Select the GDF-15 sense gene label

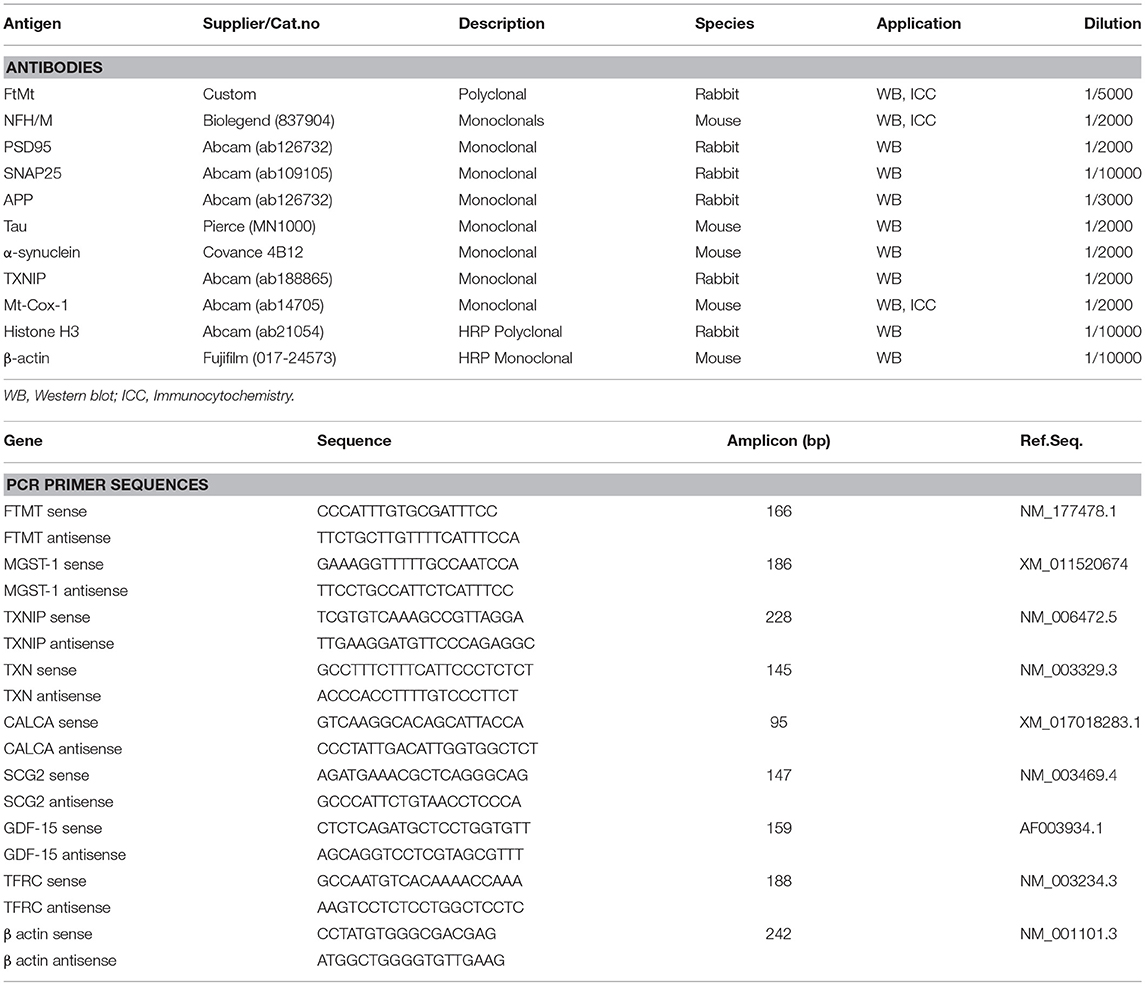tap(53, 828)
